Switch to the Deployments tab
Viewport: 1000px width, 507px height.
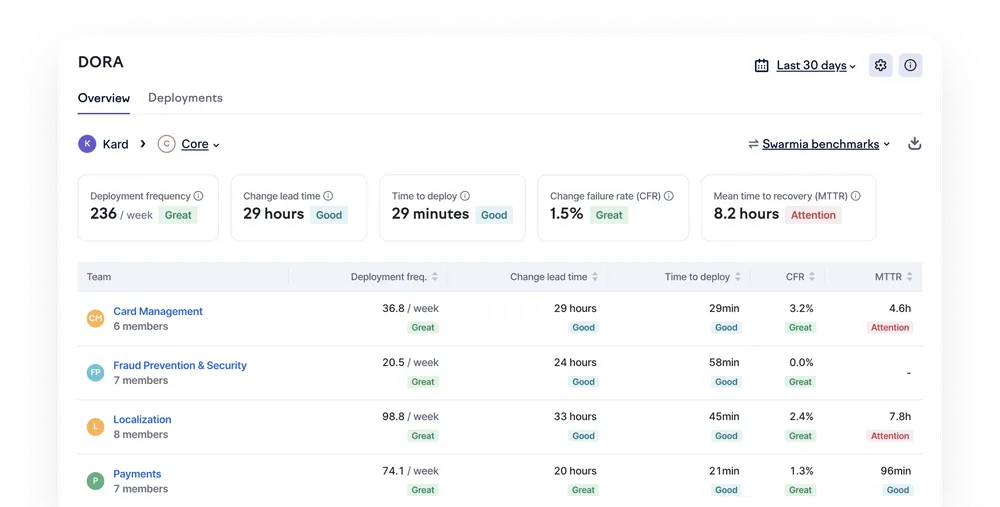[185, 98]
